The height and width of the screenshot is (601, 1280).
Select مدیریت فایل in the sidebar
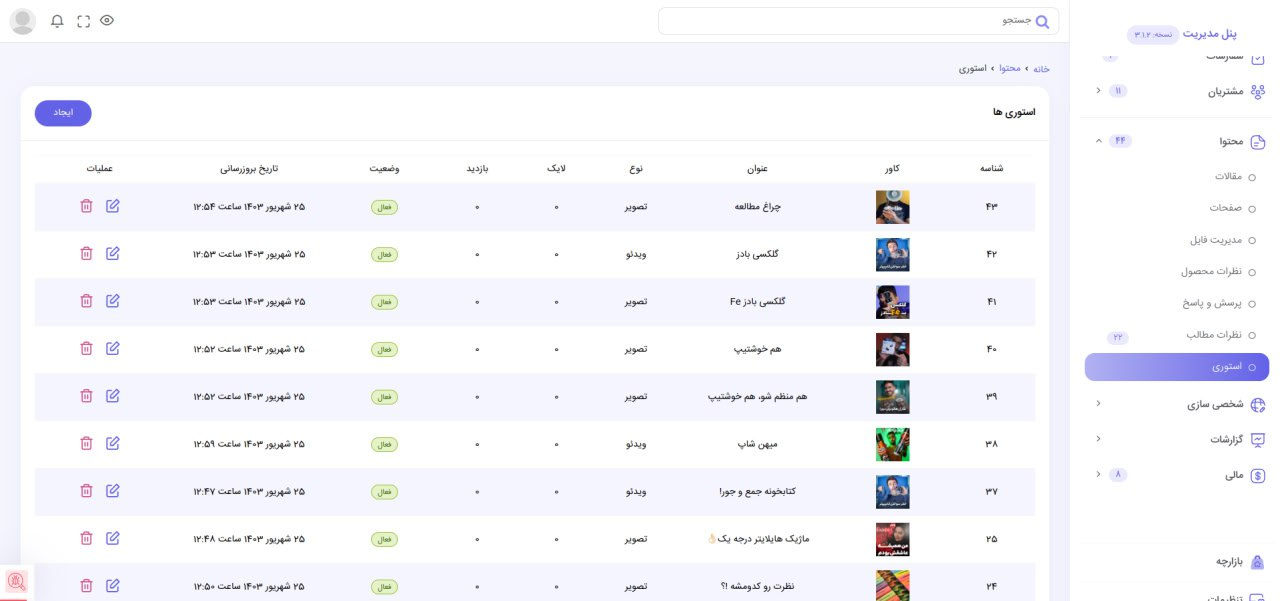point(1215,240)
